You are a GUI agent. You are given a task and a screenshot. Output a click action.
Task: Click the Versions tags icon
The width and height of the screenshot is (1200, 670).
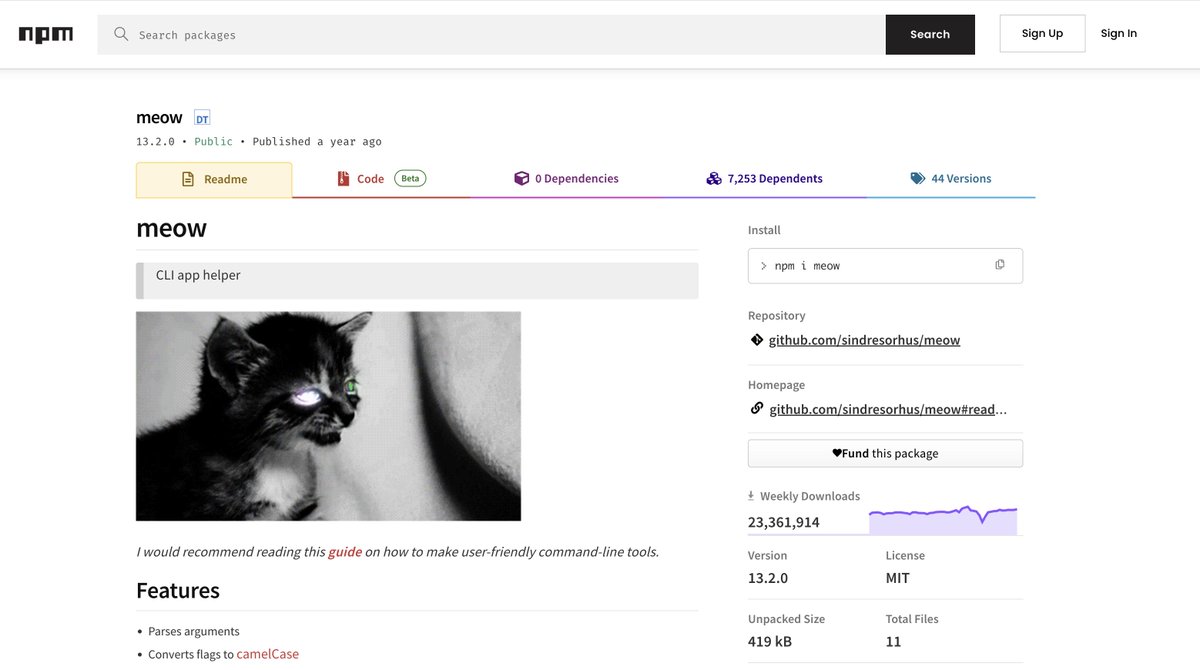click(918, 178)
